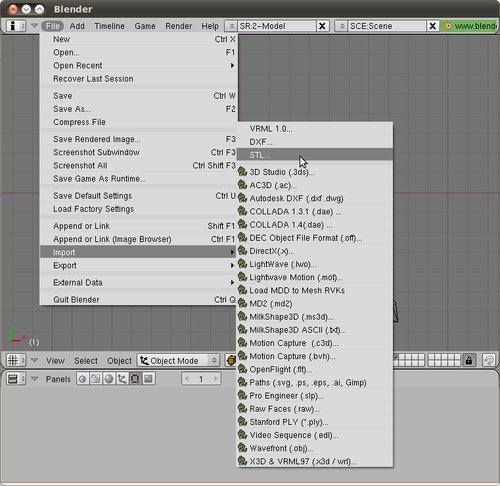Viewport: 500px width, 486px height.
Task: Choose Save in the File menu
Action: (x=138, y=96)
